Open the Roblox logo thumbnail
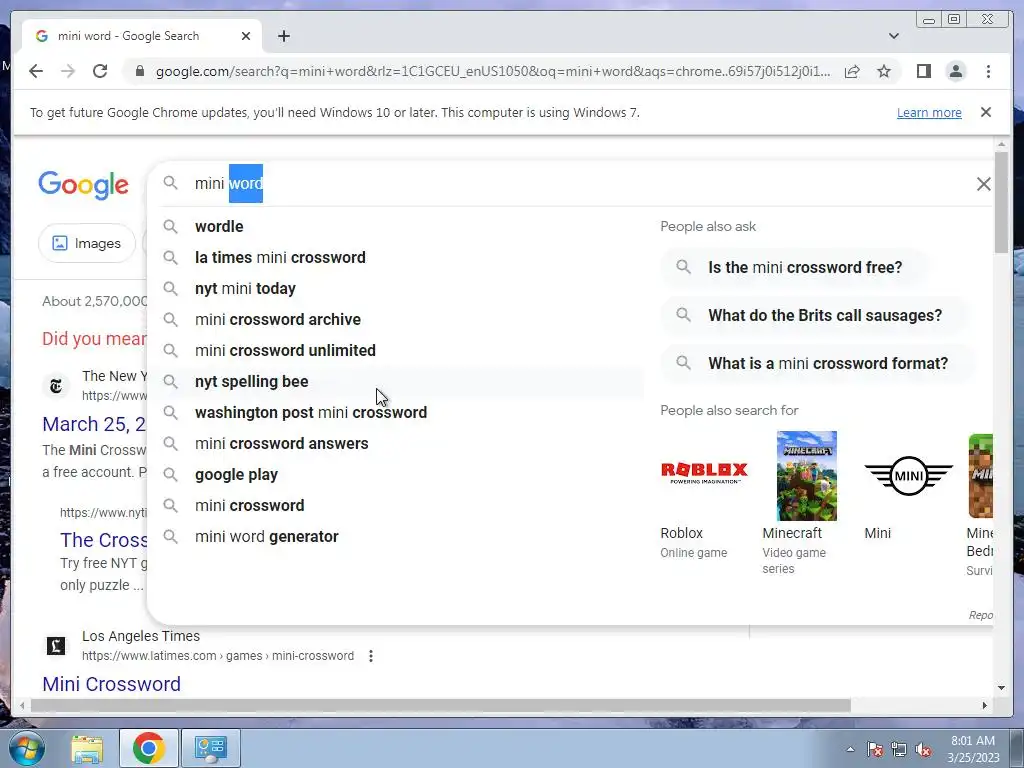 click(704, 475)
